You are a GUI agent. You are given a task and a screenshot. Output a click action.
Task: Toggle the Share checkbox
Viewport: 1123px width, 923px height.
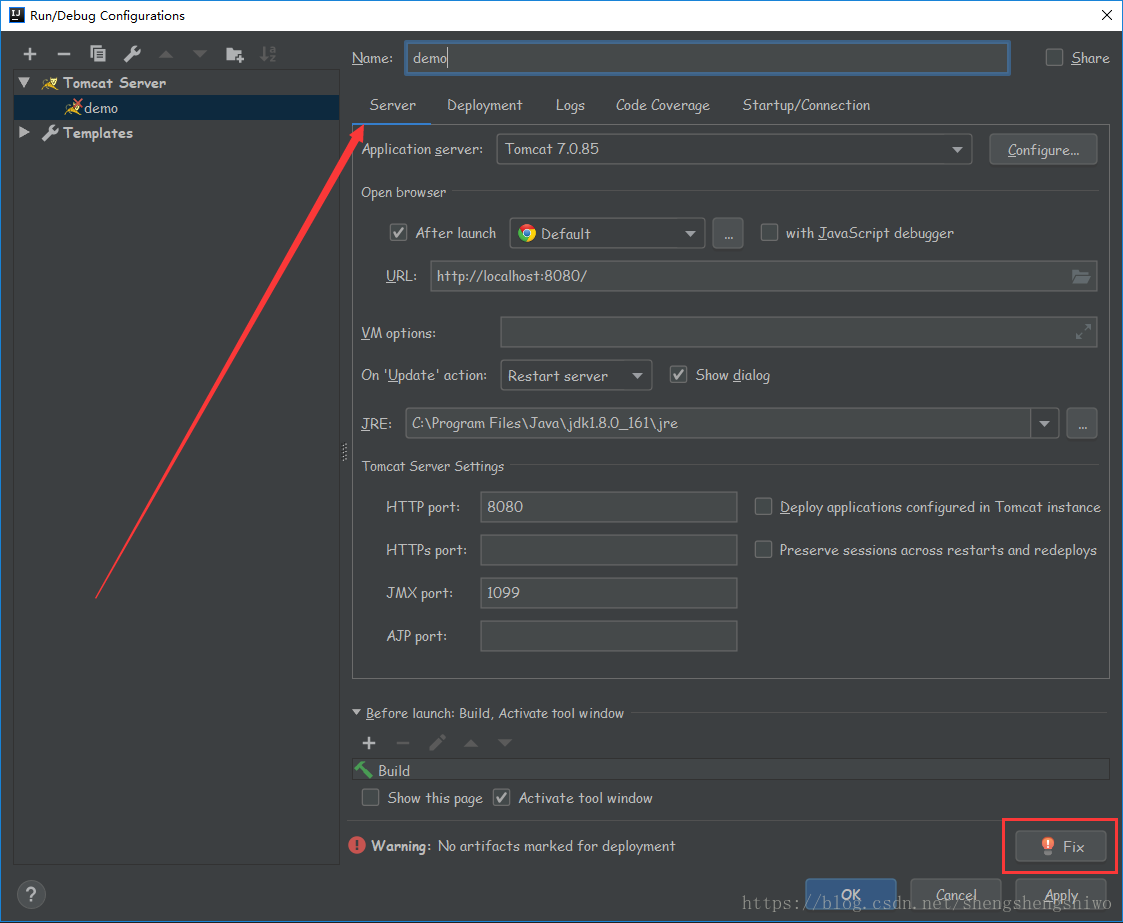tap(1054, 57)
